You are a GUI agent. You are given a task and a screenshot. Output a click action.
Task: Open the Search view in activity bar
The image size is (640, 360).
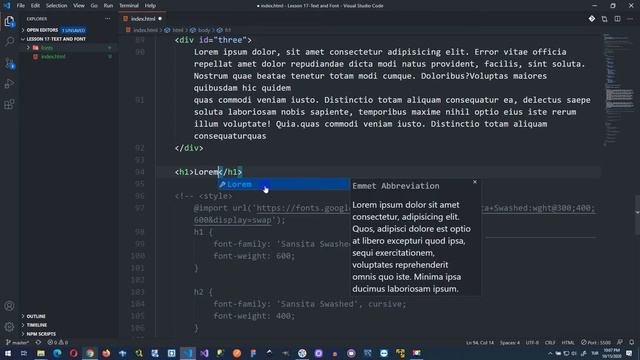(9, 42)
